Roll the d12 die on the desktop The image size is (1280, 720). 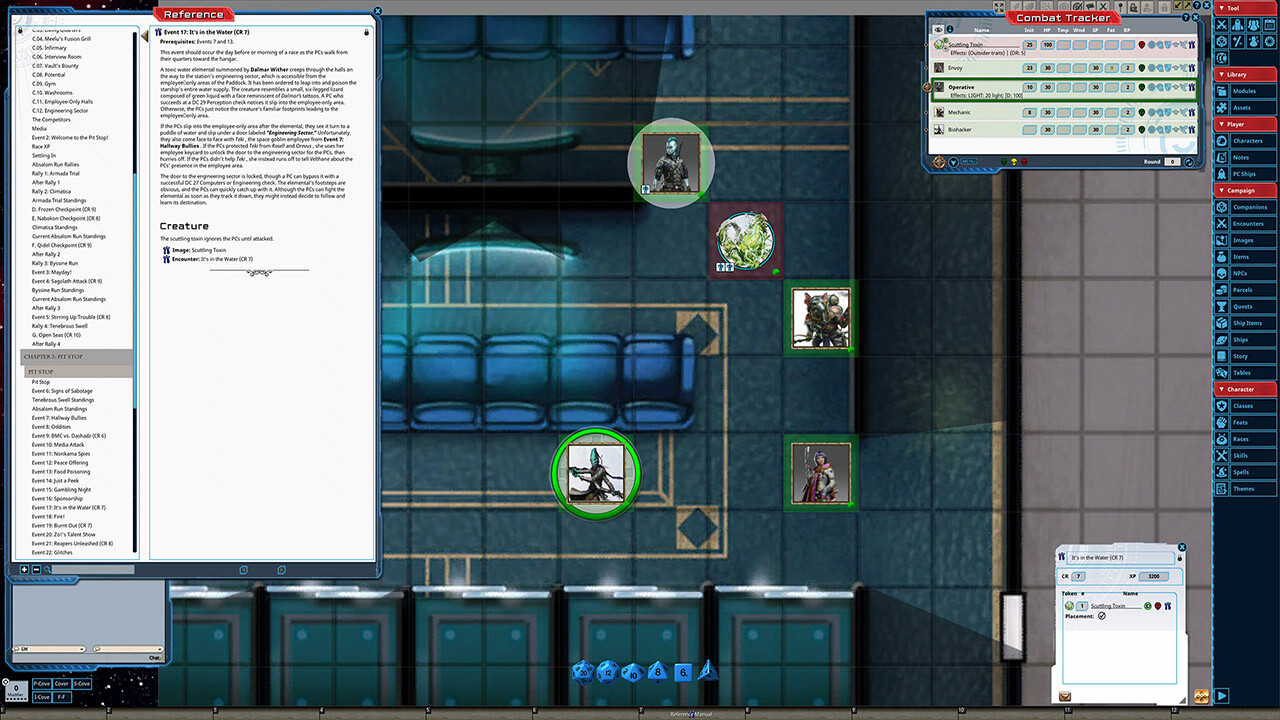click(608, 673)
